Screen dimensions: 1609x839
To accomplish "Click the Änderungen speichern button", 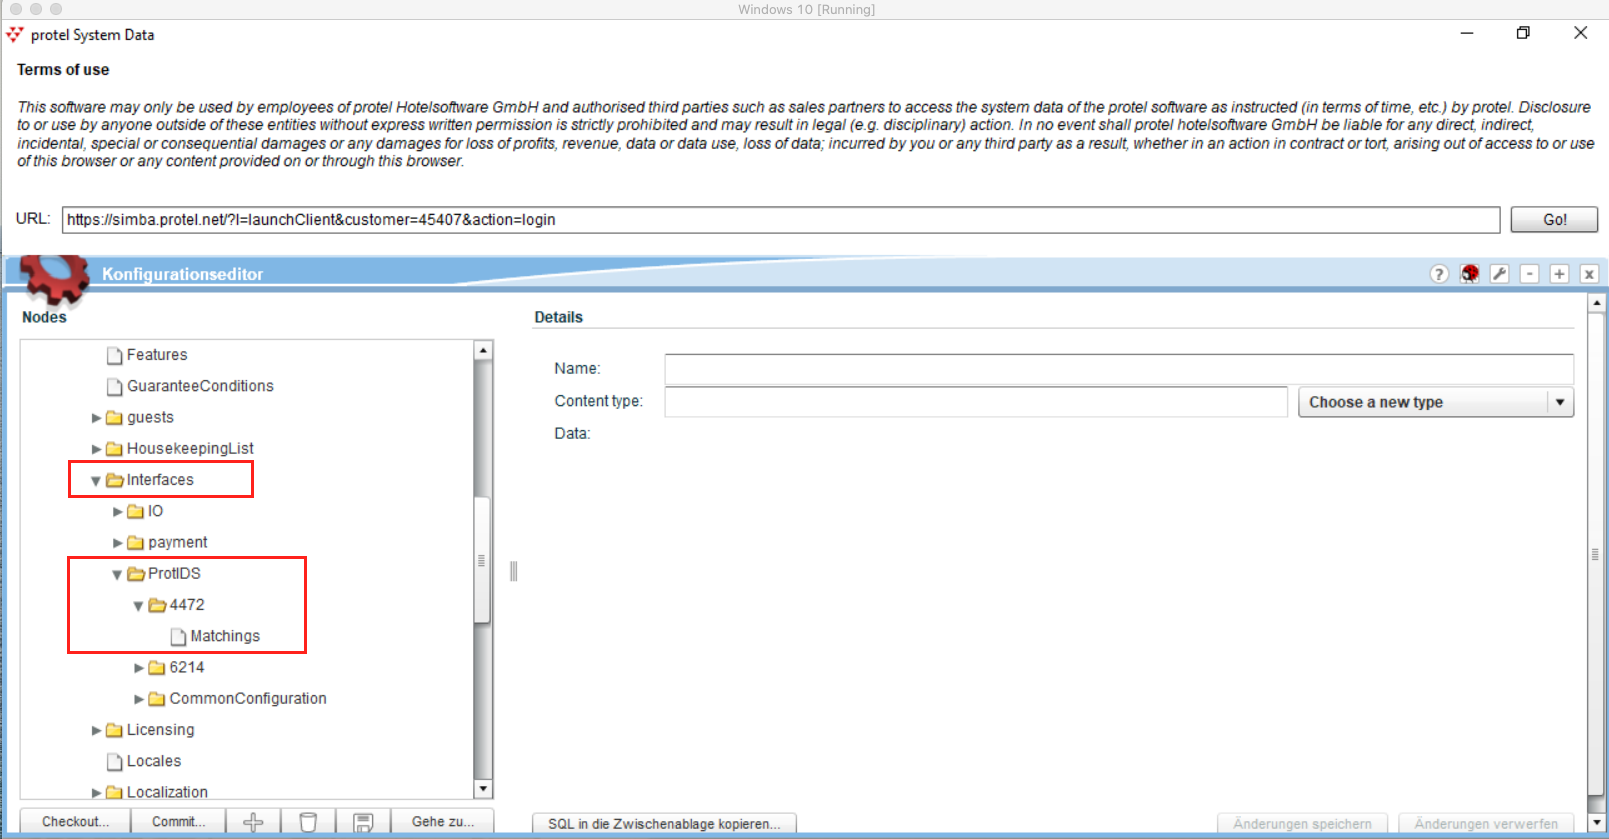I will [1302, 824].
